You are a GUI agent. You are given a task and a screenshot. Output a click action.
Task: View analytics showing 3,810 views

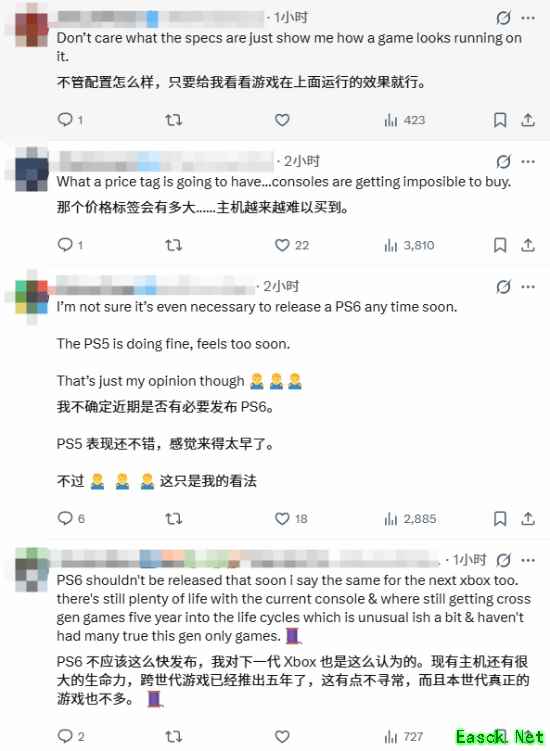click(x=409, y=245)
